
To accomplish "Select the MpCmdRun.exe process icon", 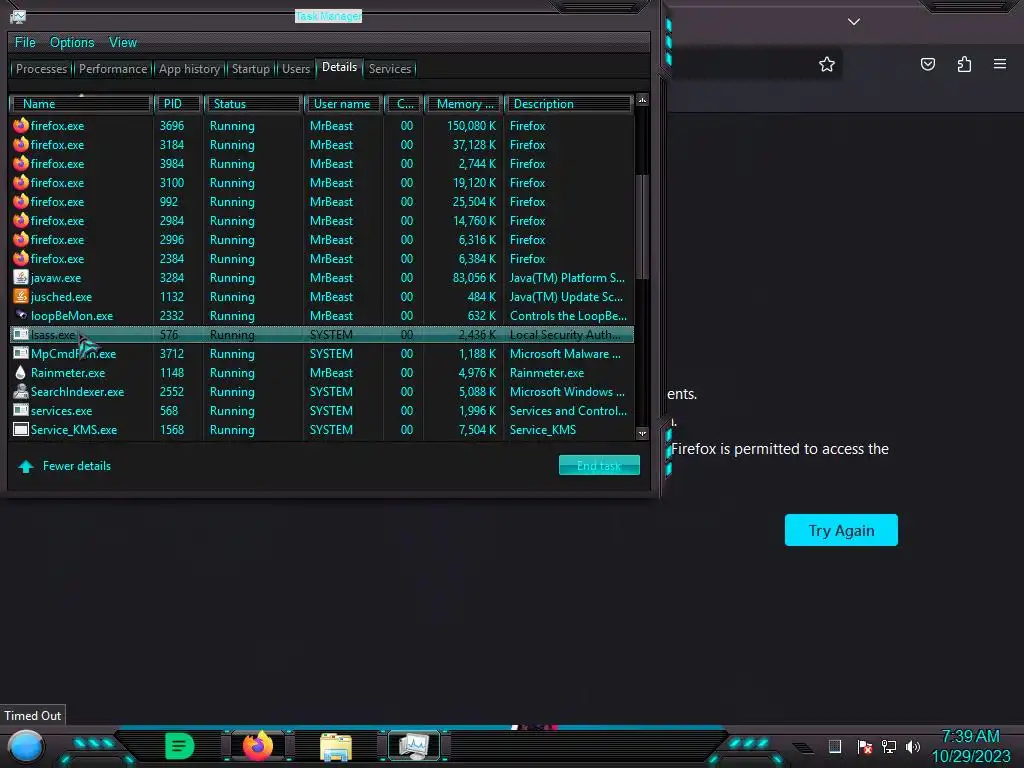I will [21, 353].
